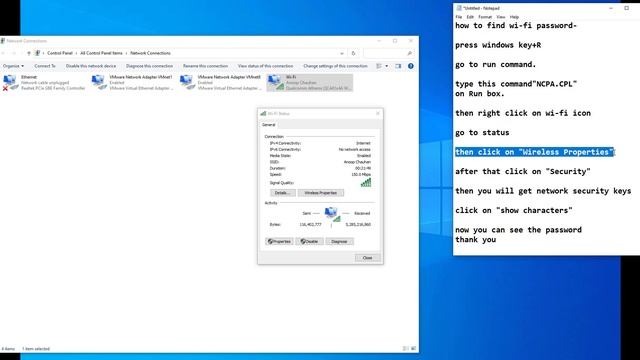Maximize the Notepad window
The width and height of the screenshot is (640, 360).
point(627,8)
